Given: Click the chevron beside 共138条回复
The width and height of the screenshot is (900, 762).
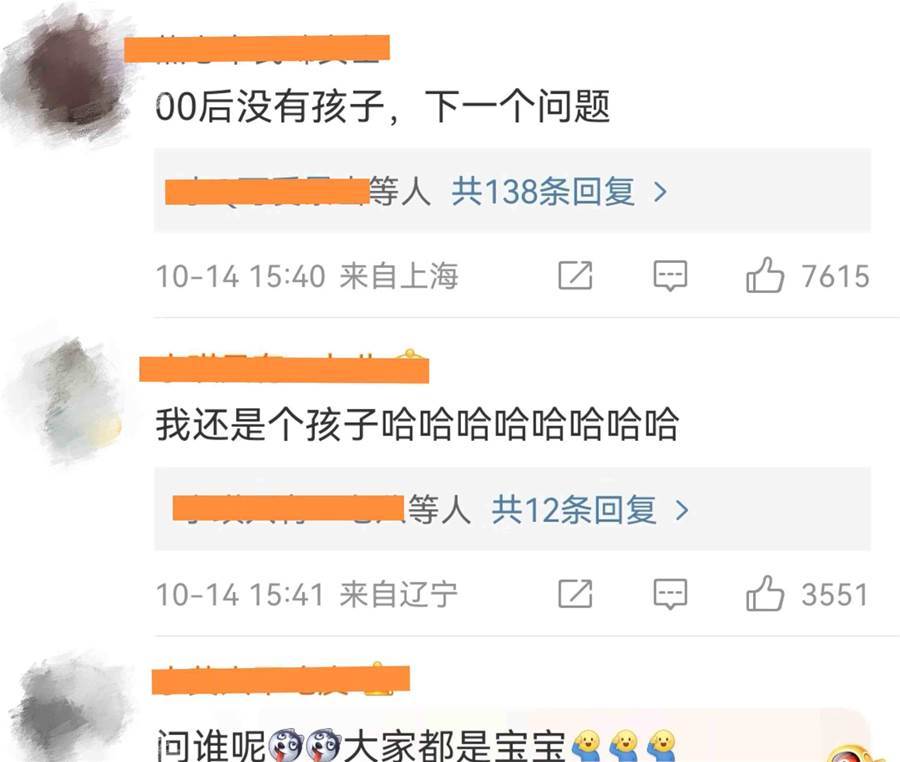Looking at the screenshot, I should coord(661,192).
